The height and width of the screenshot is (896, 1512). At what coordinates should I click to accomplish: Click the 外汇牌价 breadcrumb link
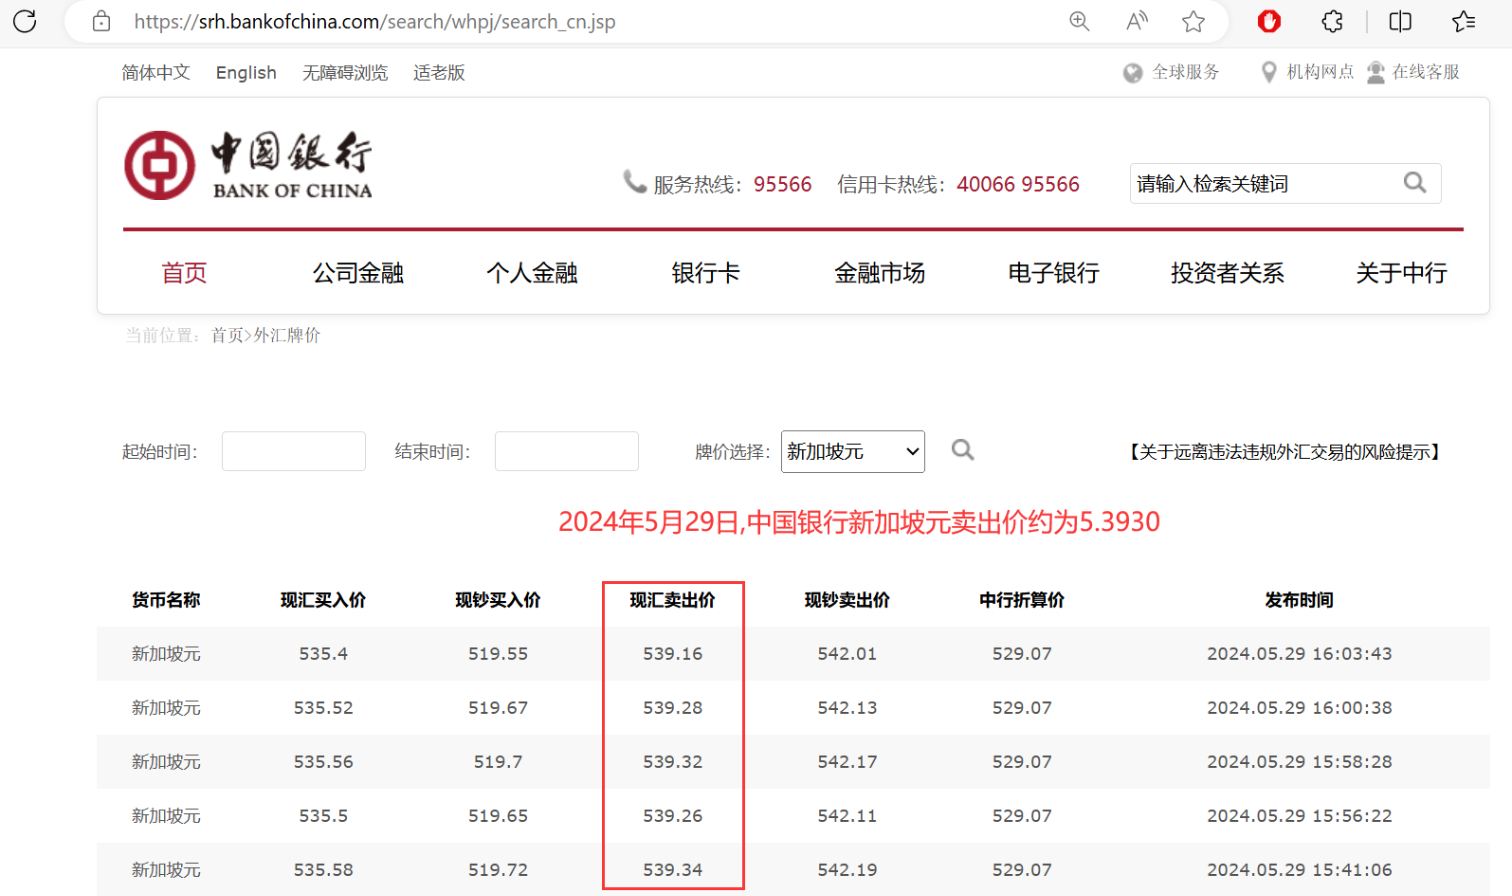pos(287,335)
